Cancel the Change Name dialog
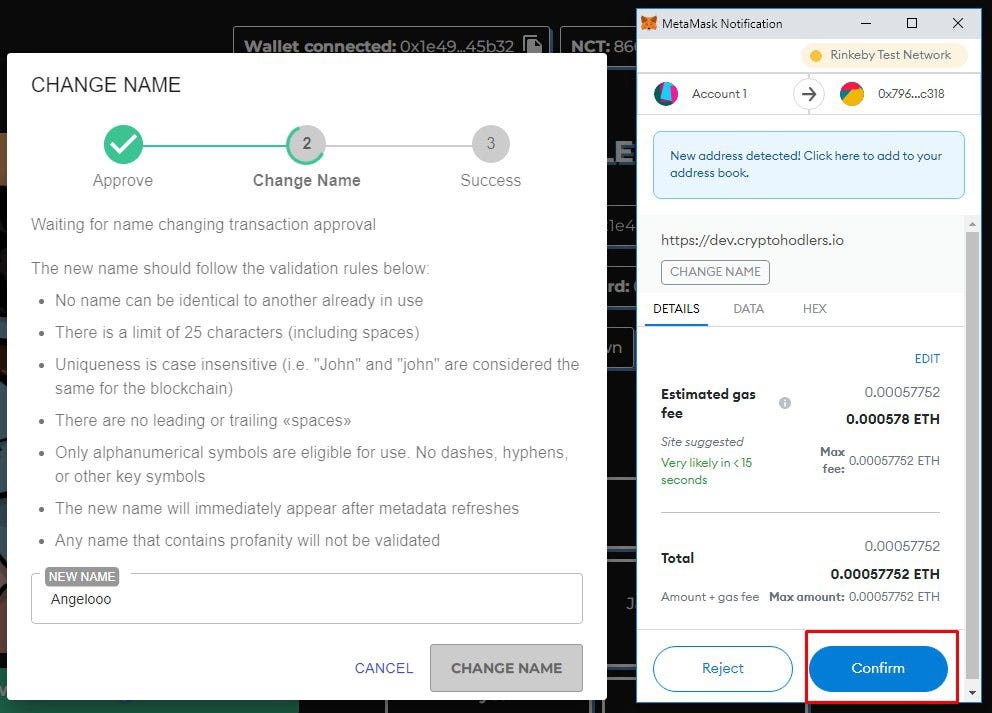 [x=383, y=668]
